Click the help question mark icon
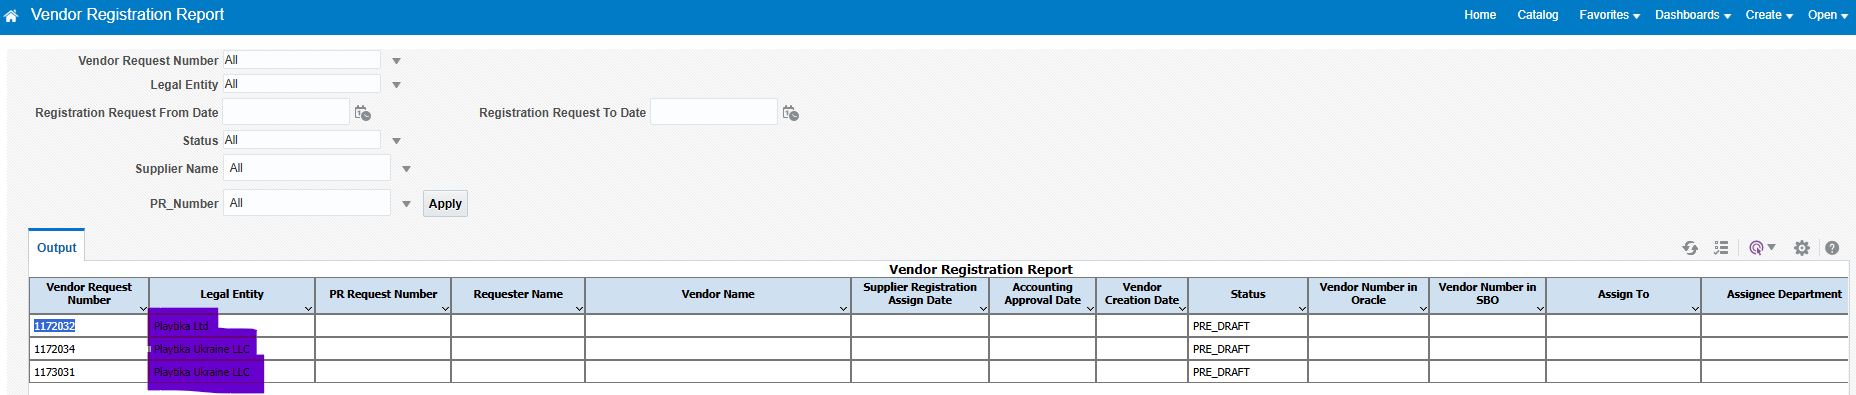Image resolution: width=1856 pixels, height=395 pixels. (x=1832, y=248)
